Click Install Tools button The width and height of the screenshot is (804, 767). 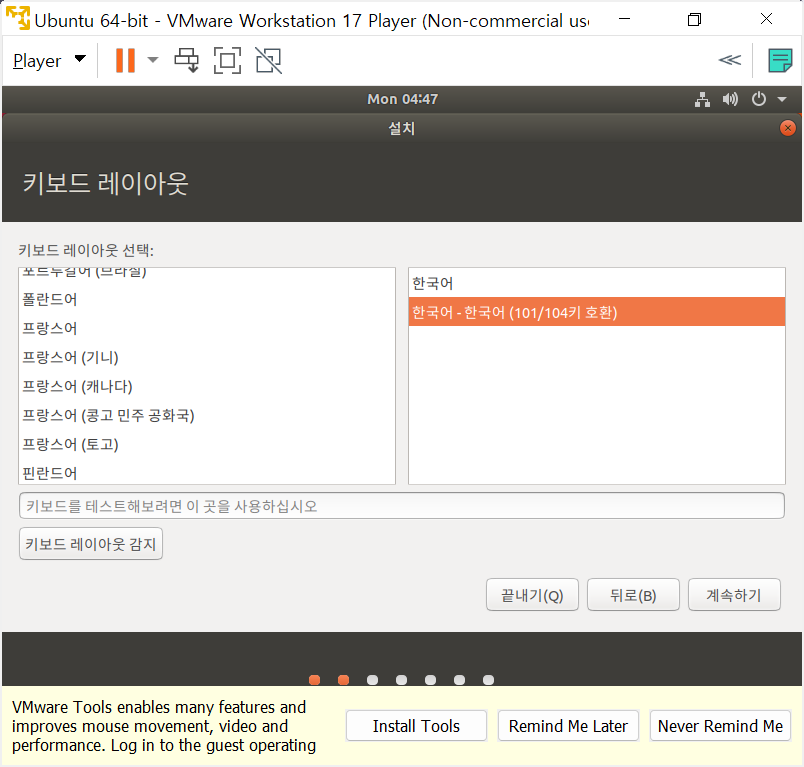[x=416, y=726]
